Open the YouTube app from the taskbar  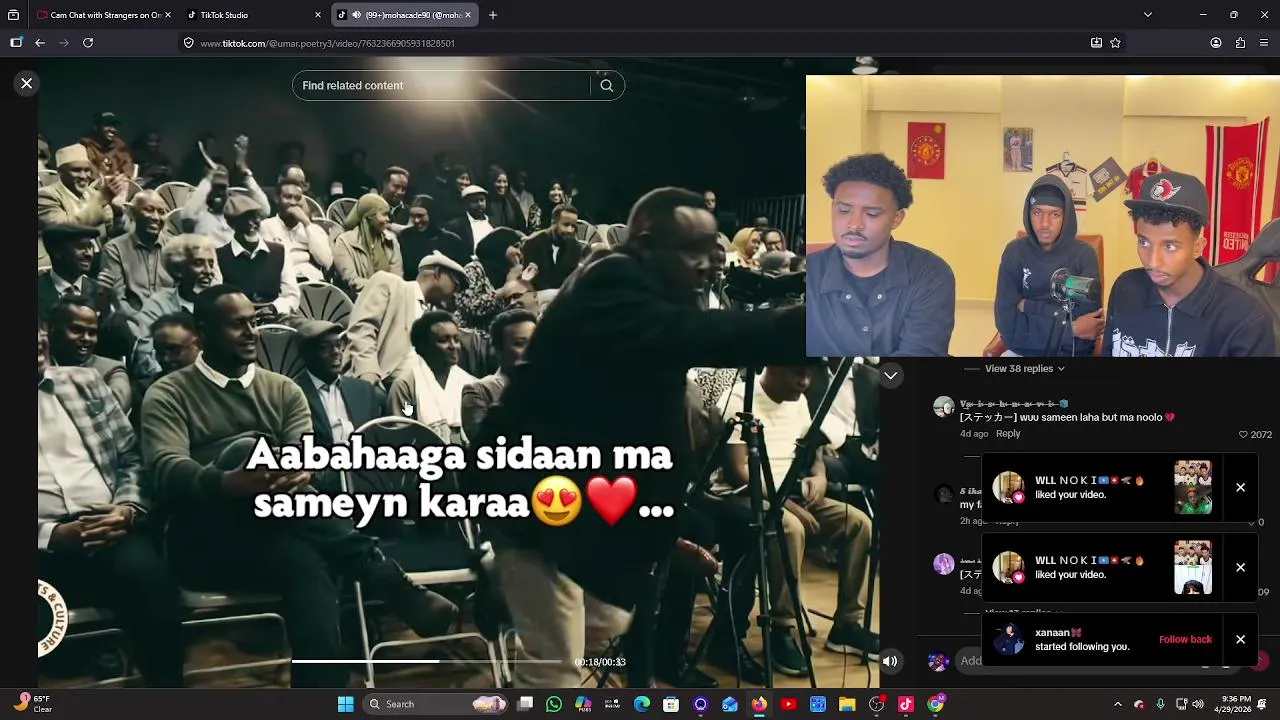point(788,704)
